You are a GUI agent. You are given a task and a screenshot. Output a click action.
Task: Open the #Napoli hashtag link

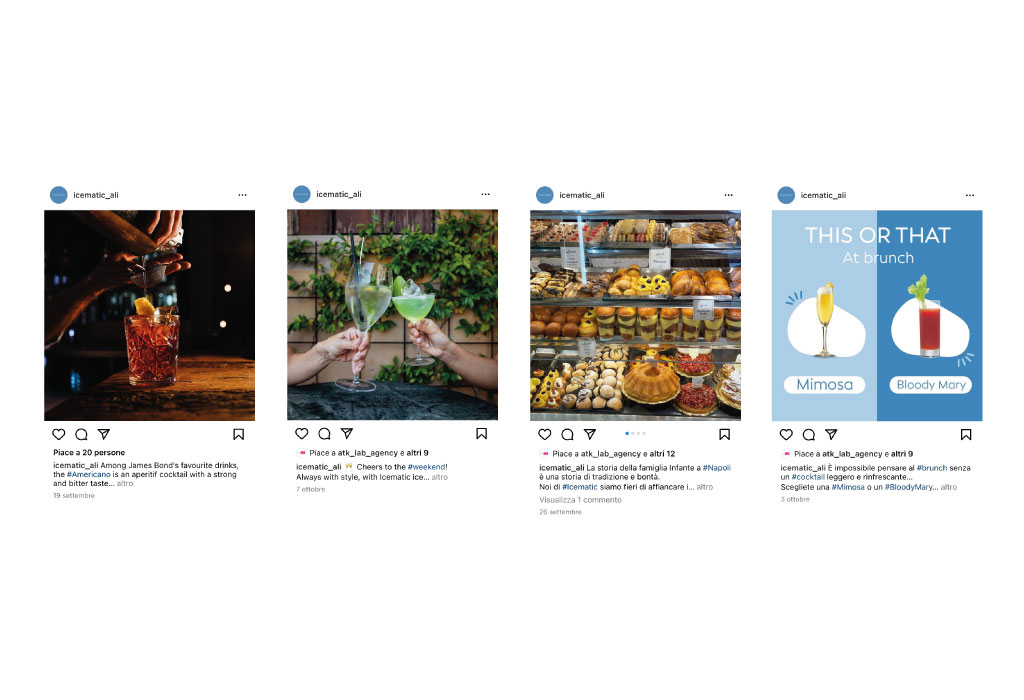716,468
